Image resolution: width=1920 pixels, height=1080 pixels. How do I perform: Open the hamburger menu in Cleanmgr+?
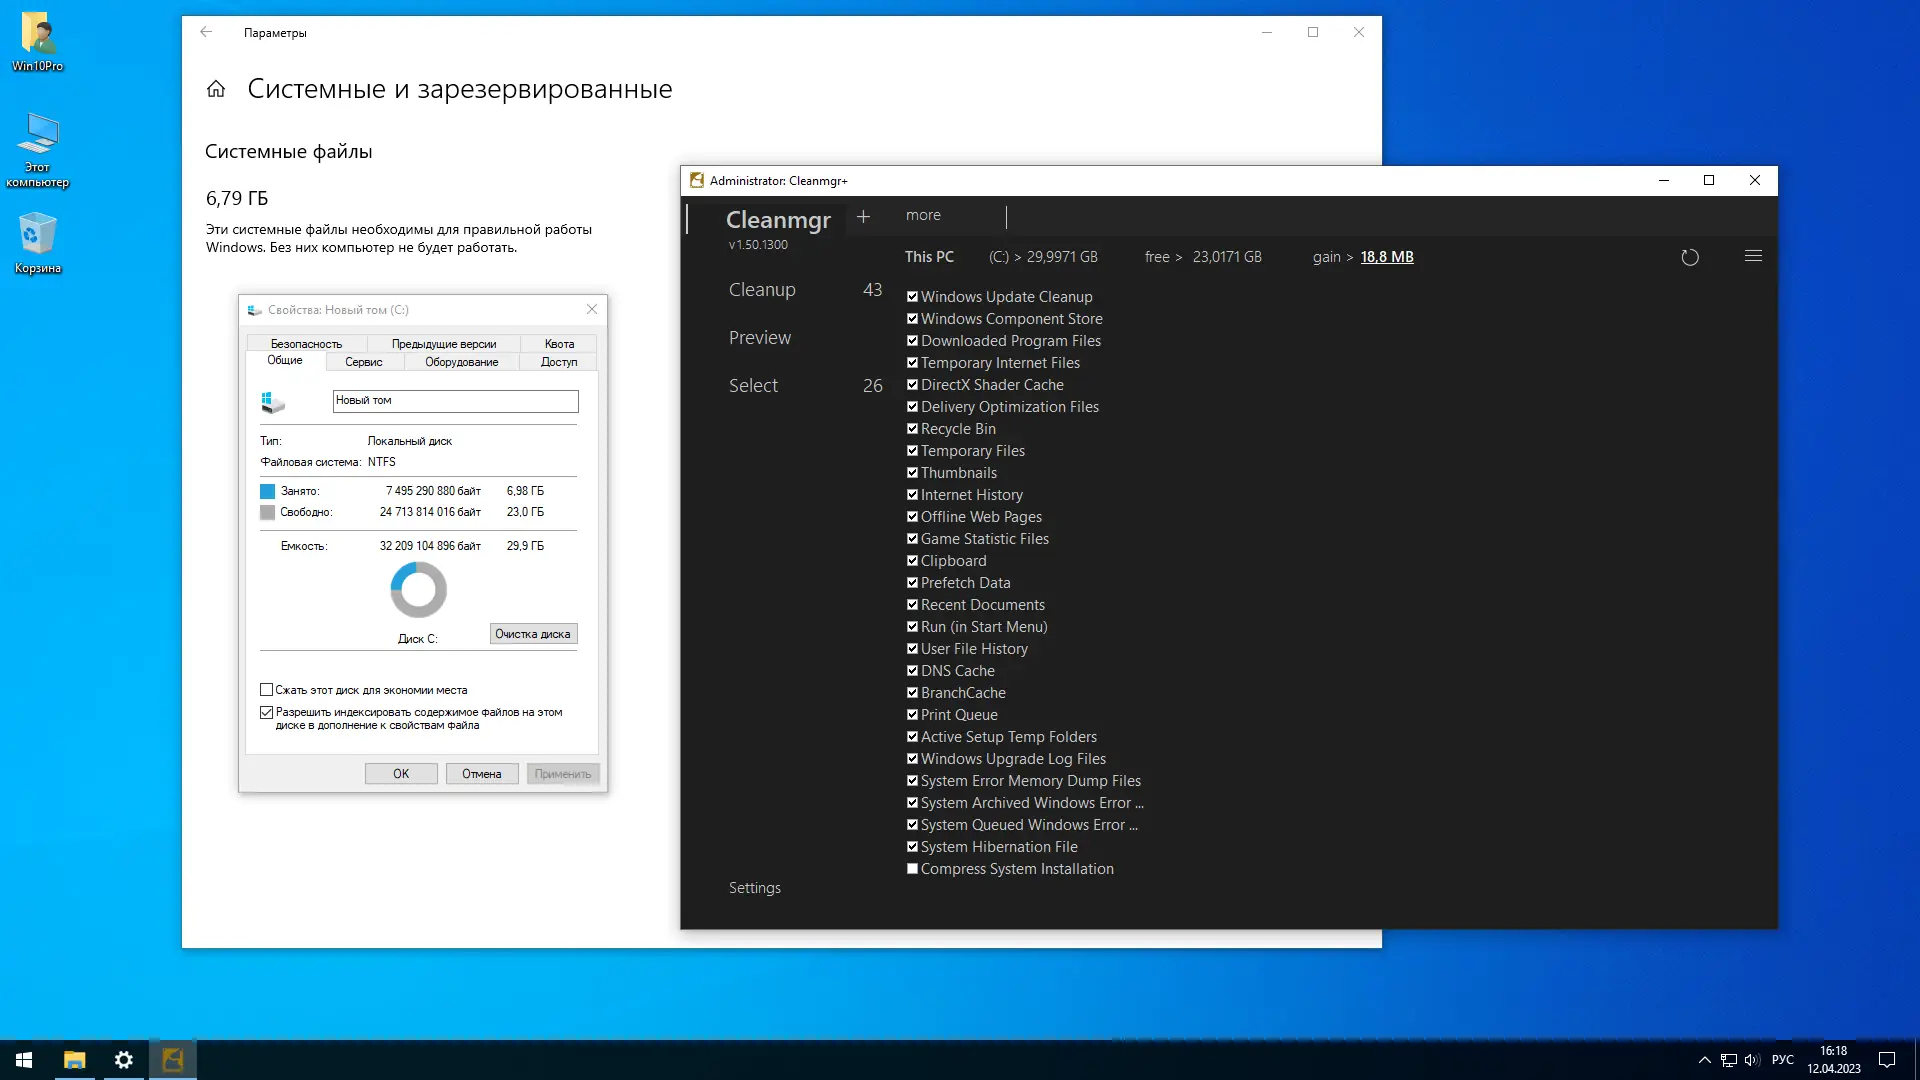pos(1753,256)
